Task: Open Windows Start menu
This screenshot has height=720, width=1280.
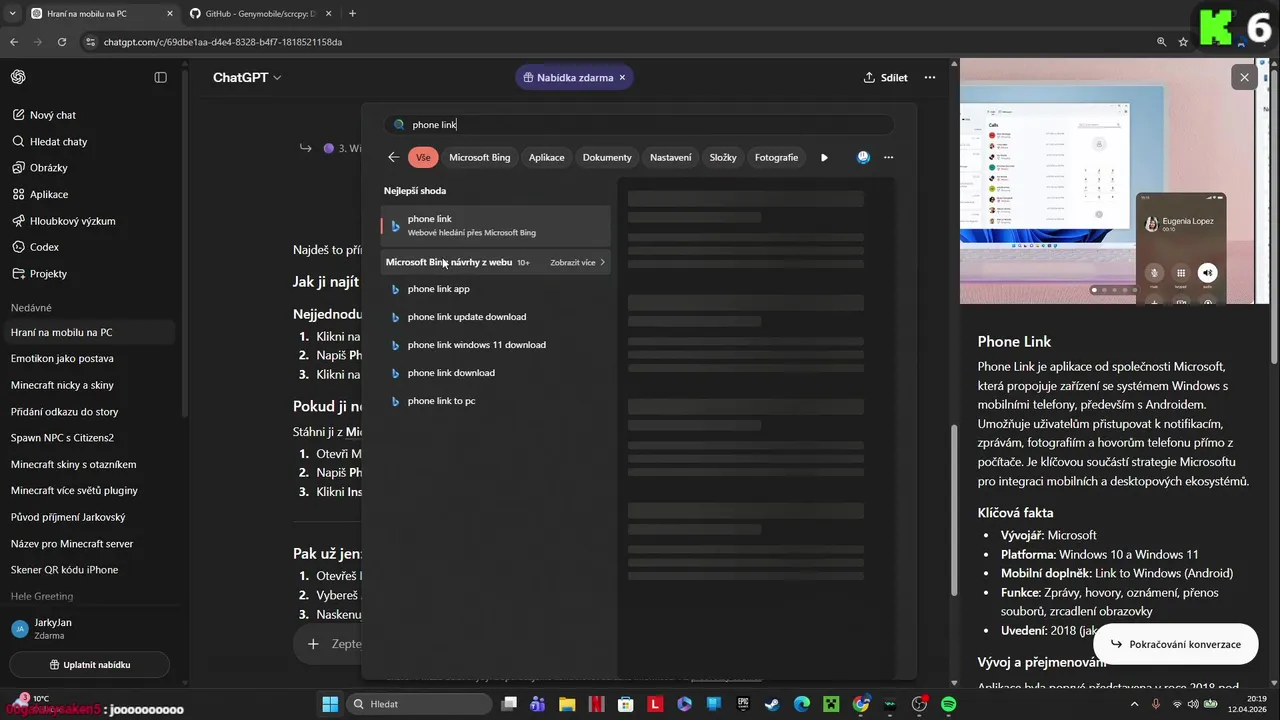Action: click(330, 704)
